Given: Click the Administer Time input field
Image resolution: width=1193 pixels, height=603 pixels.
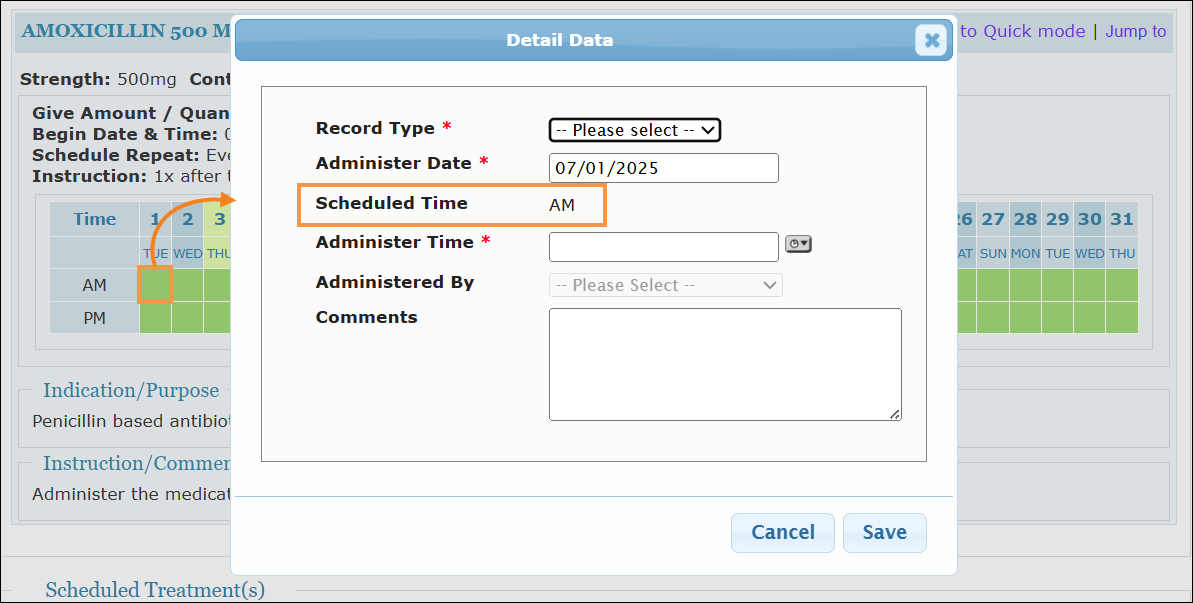Looking at the screenshot, I should [x=663, y=247].
